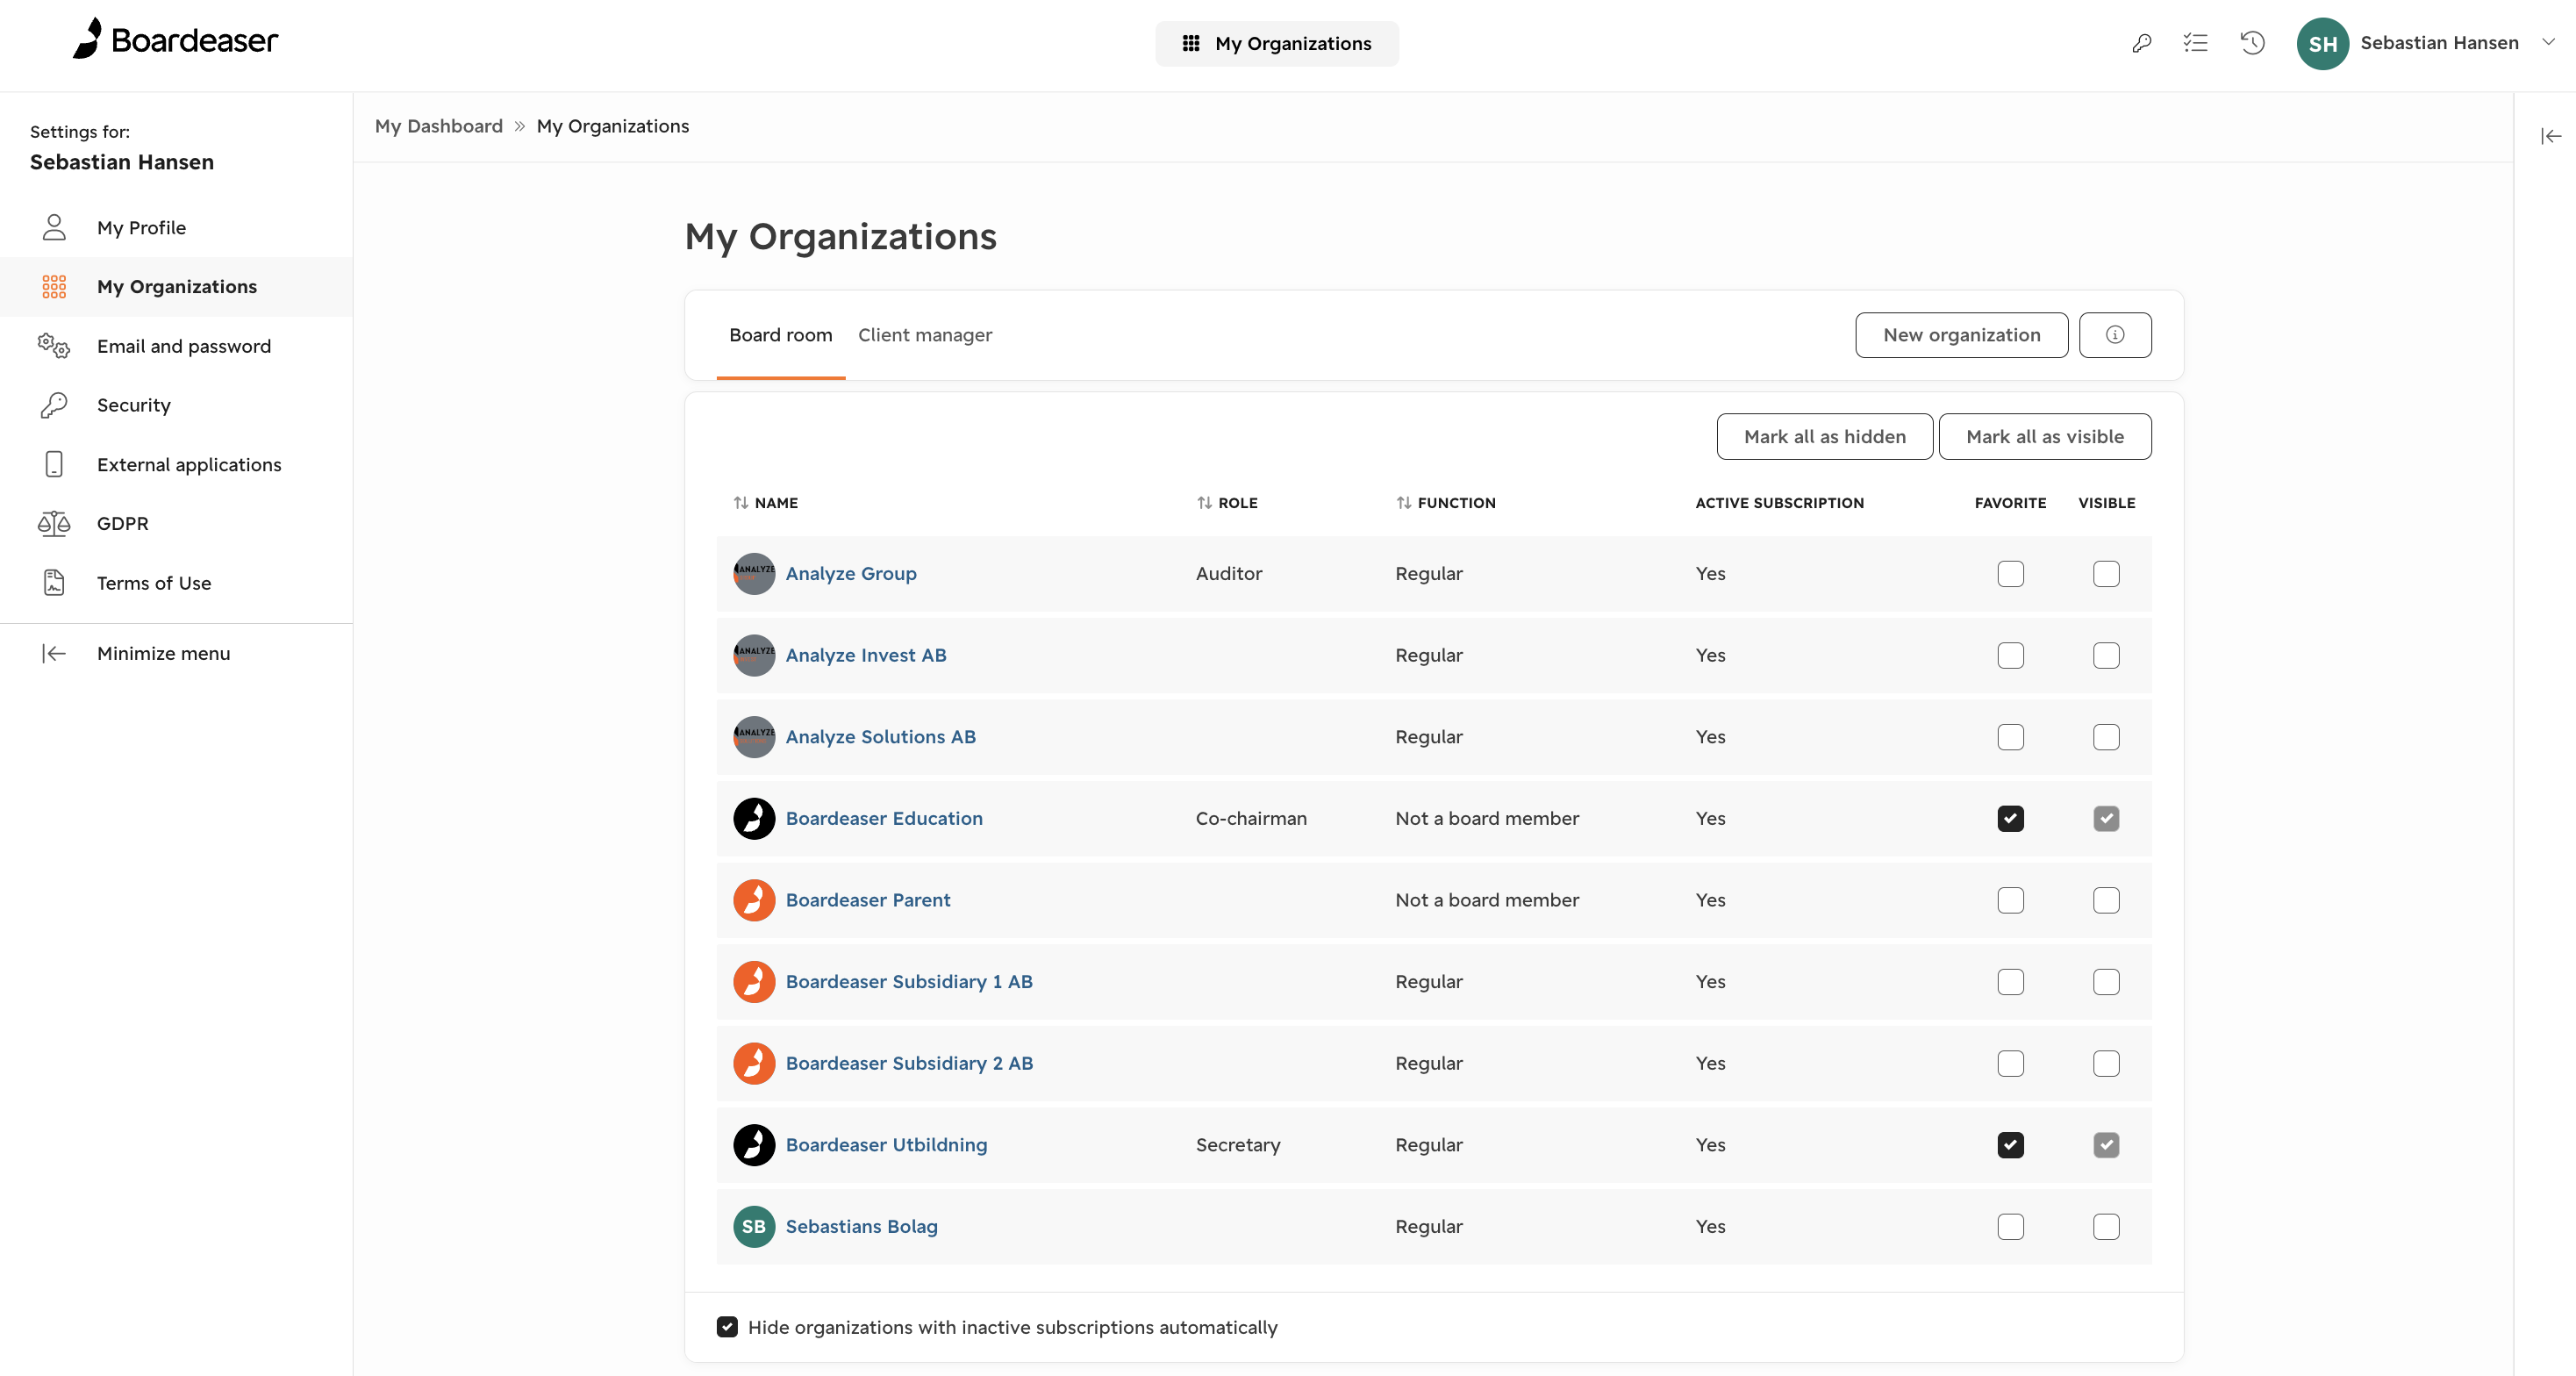Mark Boardeaser Parent as favorite
Image resolution: width=2576 pixels, height=1376 pixels.
[2010, 900]
